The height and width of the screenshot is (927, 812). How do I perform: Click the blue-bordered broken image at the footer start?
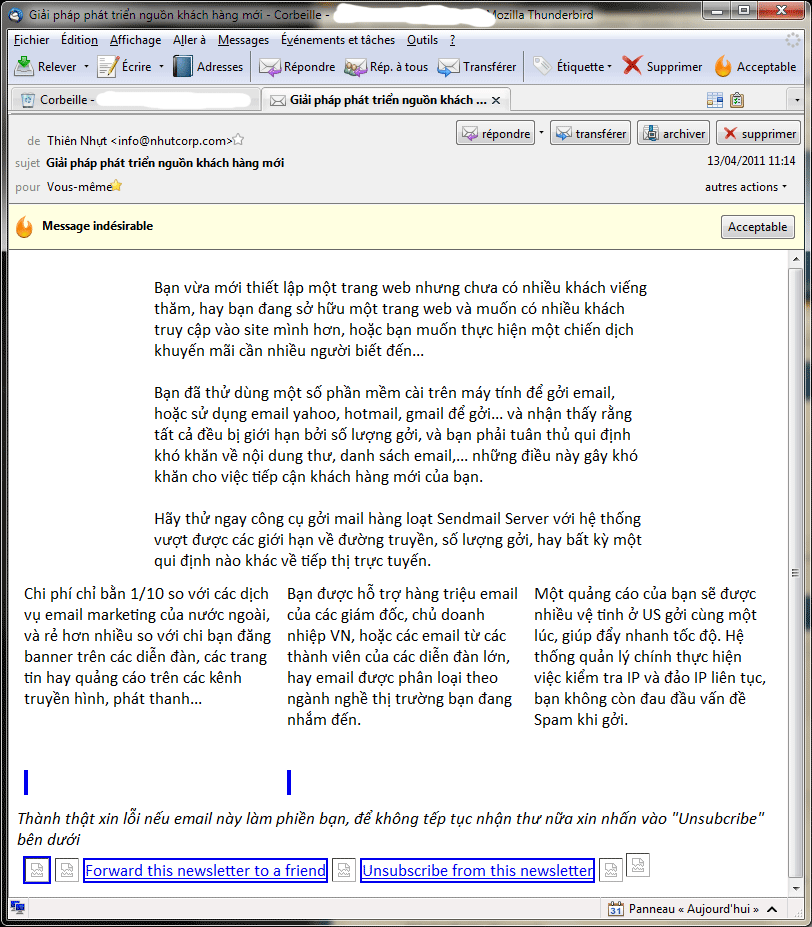click(37, 870)
